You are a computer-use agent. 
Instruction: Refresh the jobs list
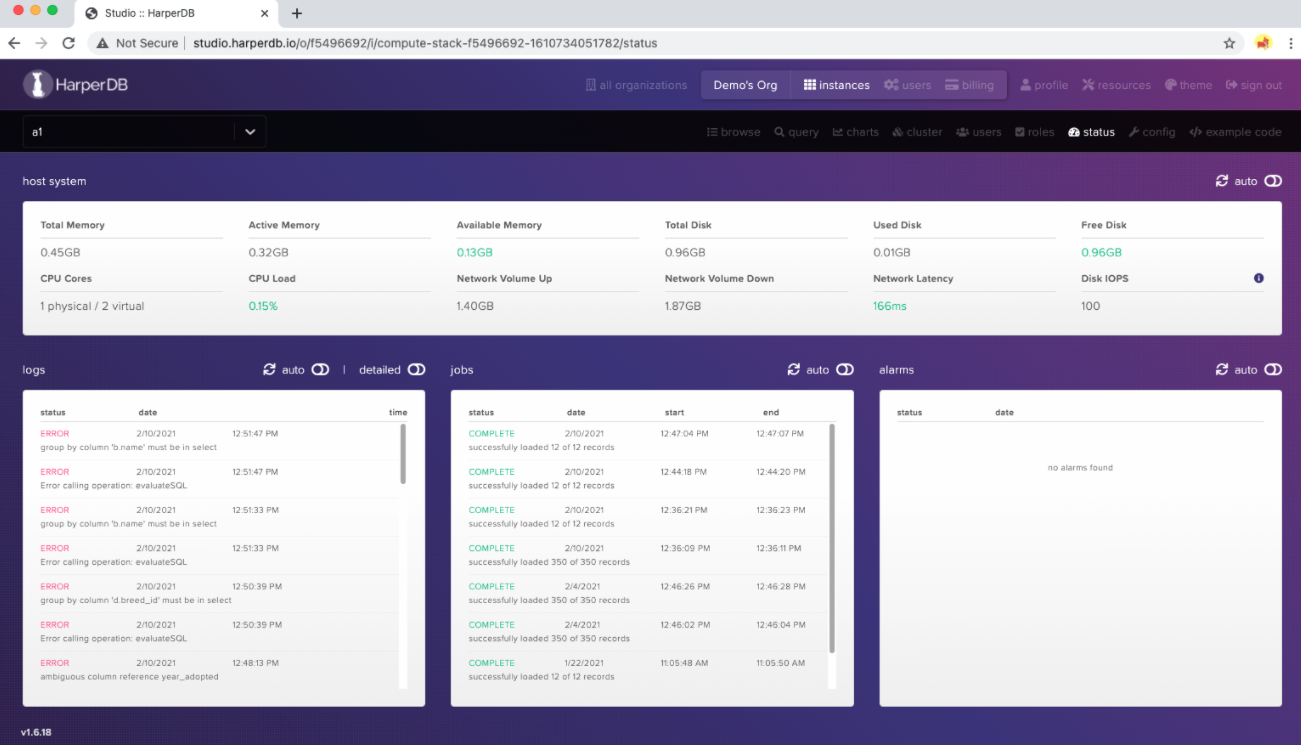coord(794,370)
